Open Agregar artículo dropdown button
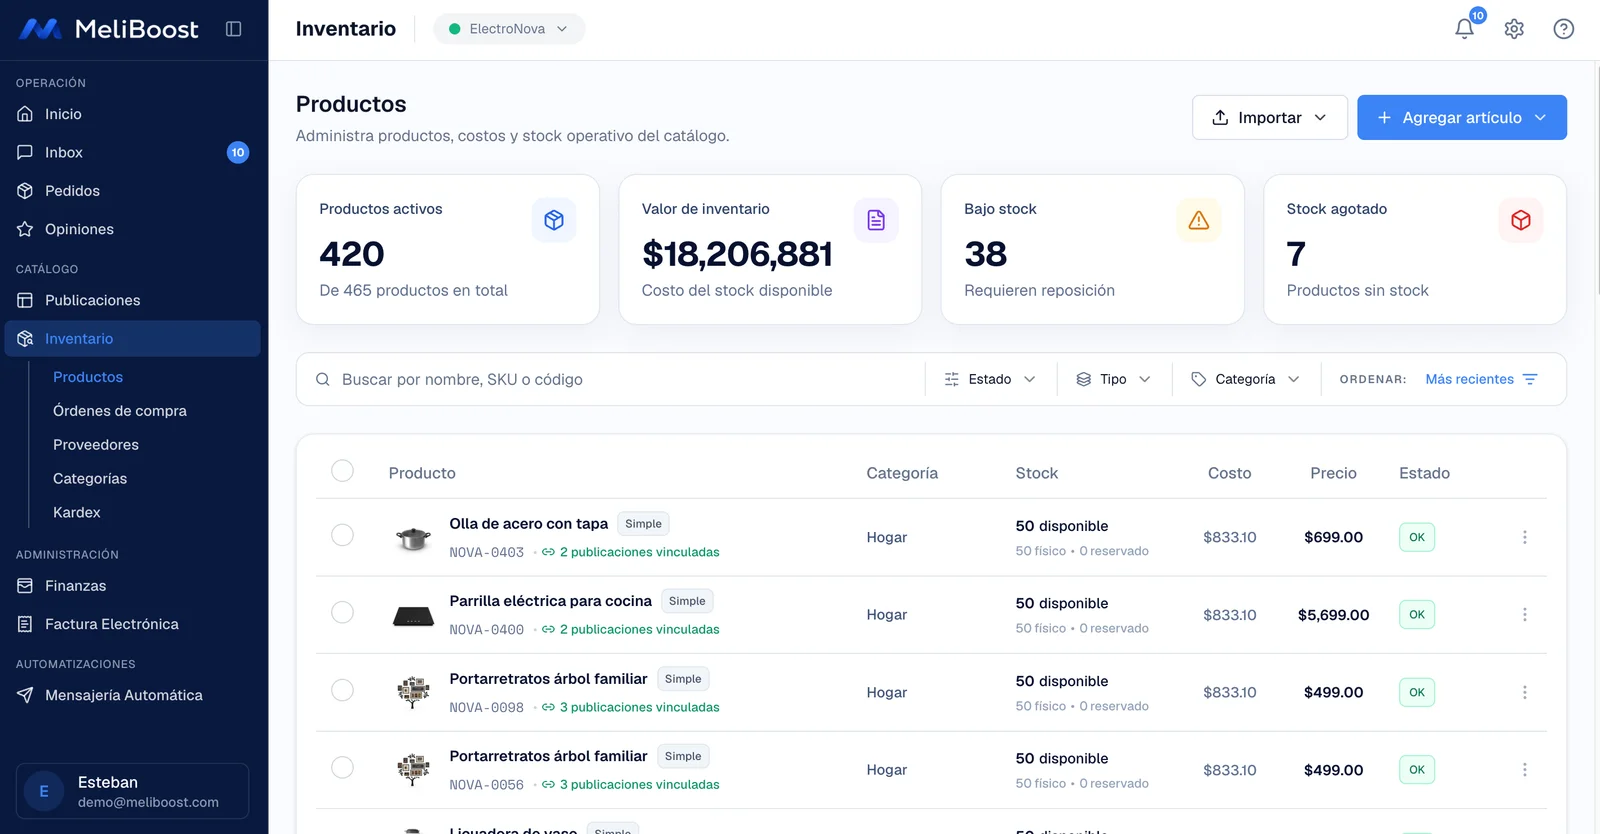This screenshot has width=1600, height=834. coord(1461,117)
